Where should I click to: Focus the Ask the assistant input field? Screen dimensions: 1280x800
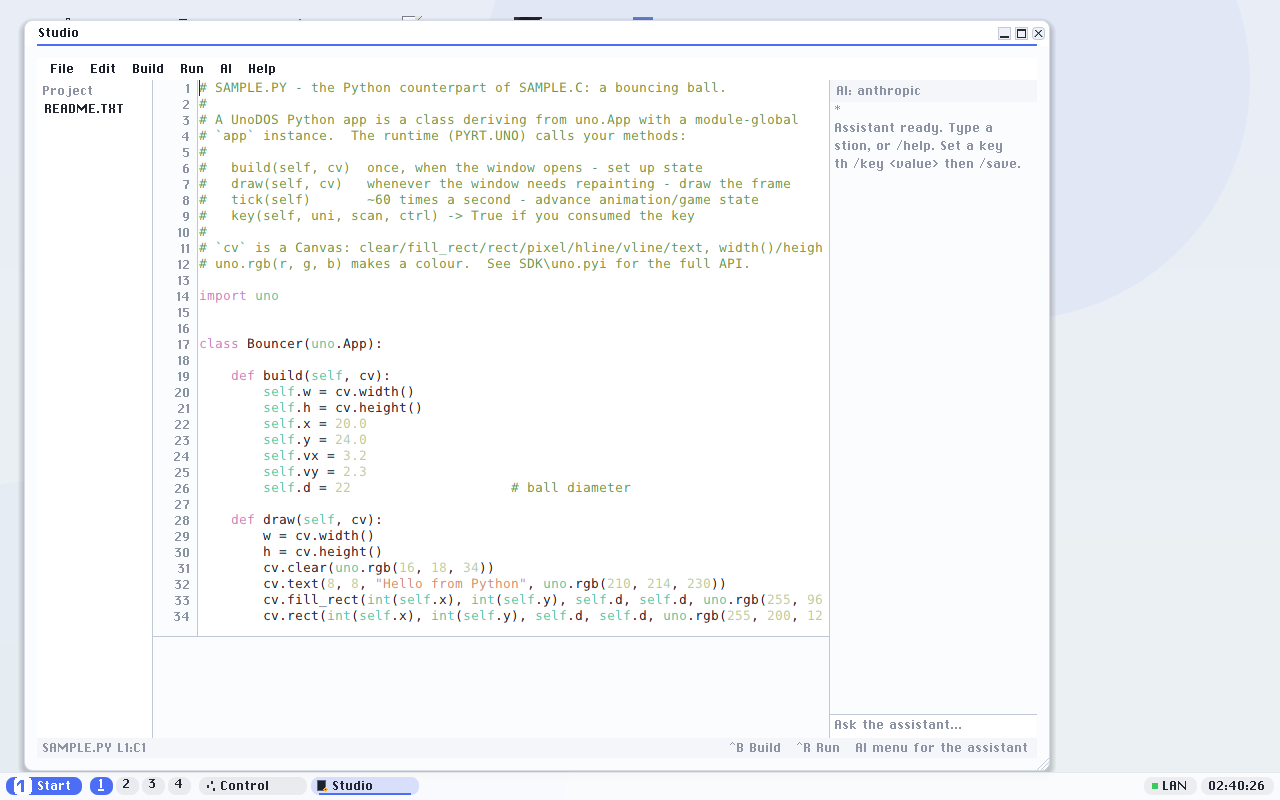tap(933, 725)
